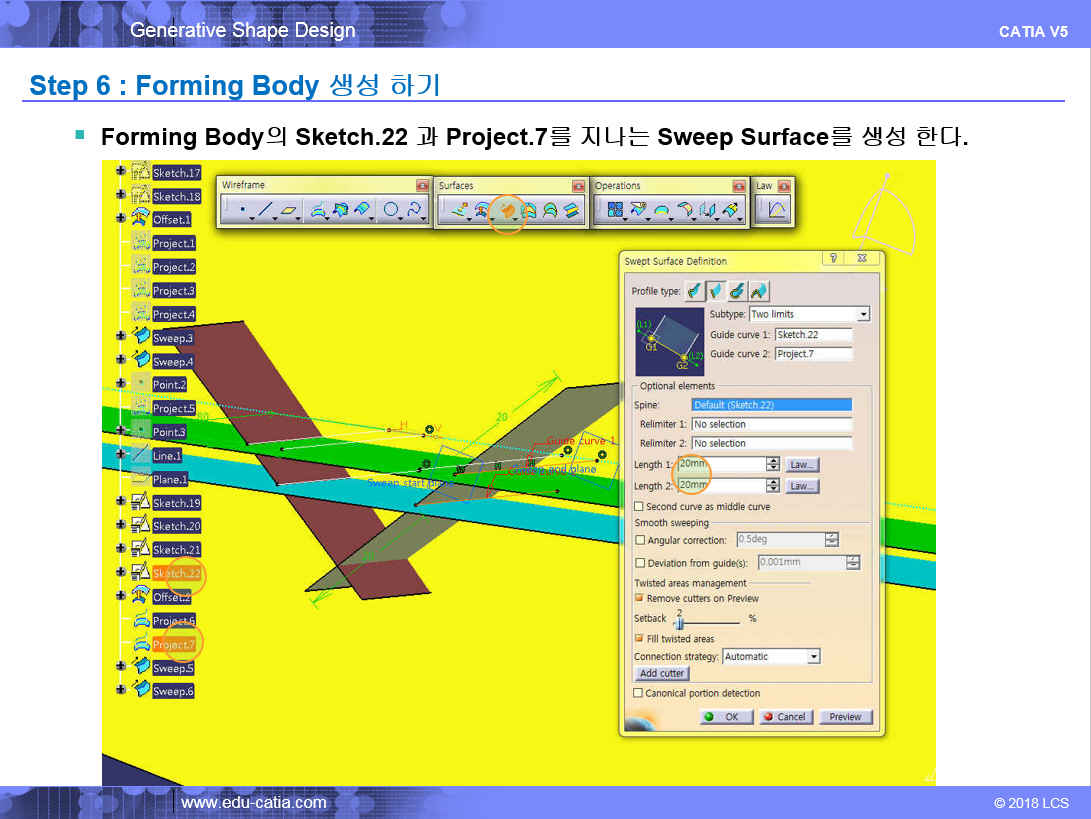Check the Angular correction option
The image size is (1091, 819).
[x=640, y=540]
